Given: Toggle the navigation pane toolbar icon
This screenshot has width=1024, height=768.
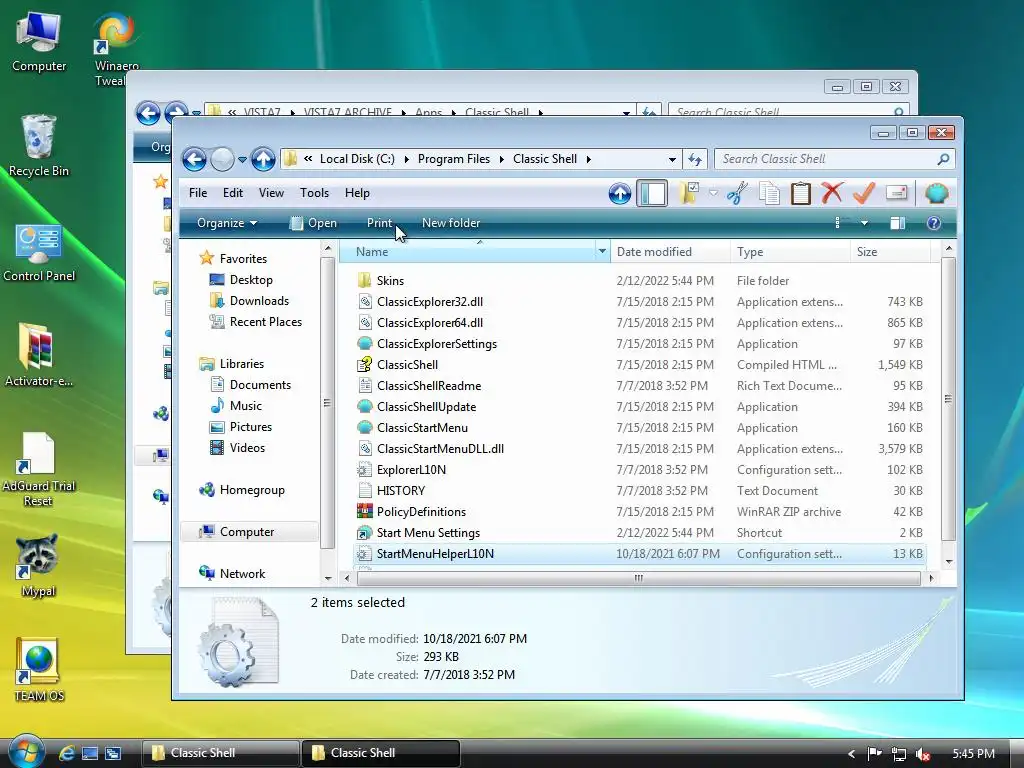Looking at the screenshot, I should [652, 193].
